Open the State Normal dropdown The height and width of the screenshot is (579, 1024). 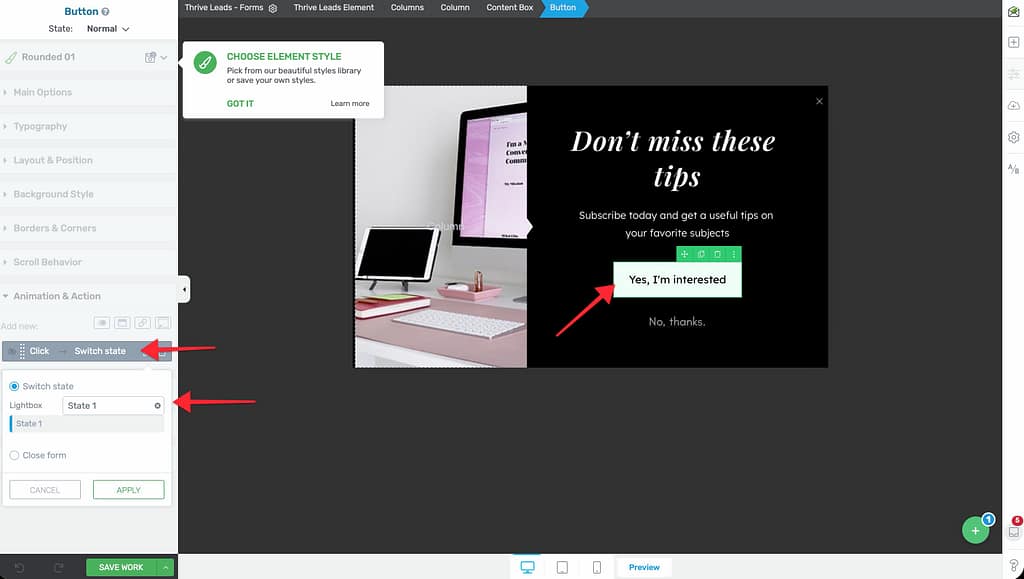click(x=108, y=29)
